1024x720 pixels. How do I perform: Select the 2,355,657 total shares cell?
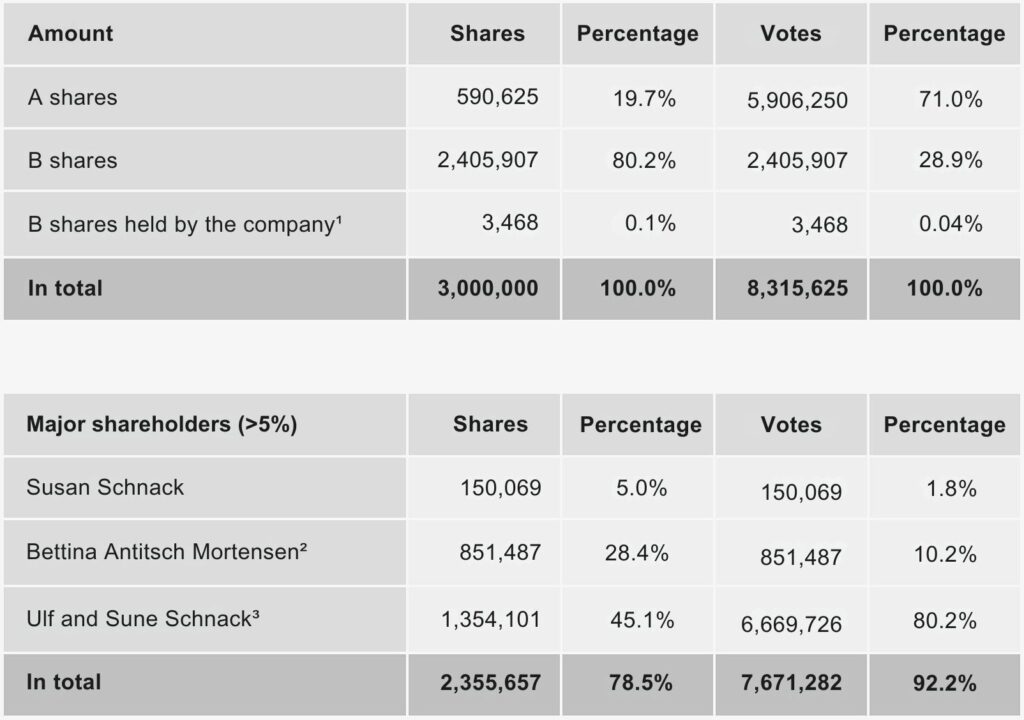490,683
